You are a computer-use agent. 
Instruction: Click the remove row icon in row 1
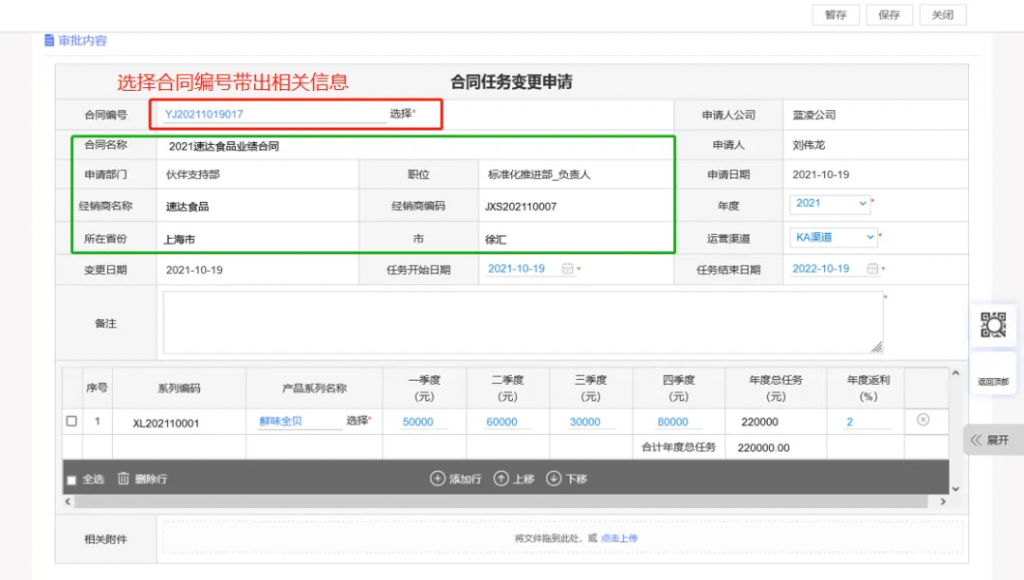(x=923, y=420)
